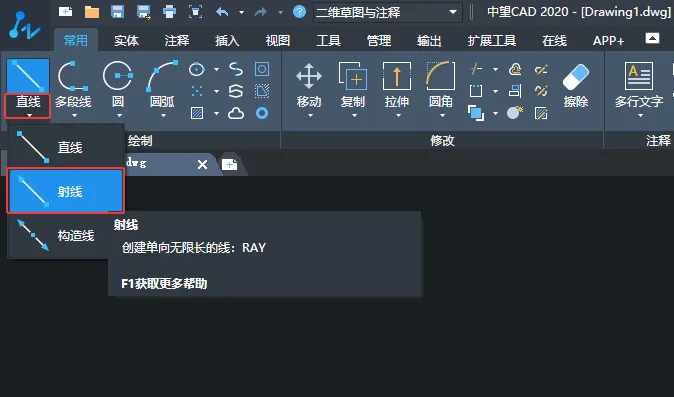Viewport: 674px width, 397px height.
Task: Click the trim tool icon in modify panel
Action: 476,69
